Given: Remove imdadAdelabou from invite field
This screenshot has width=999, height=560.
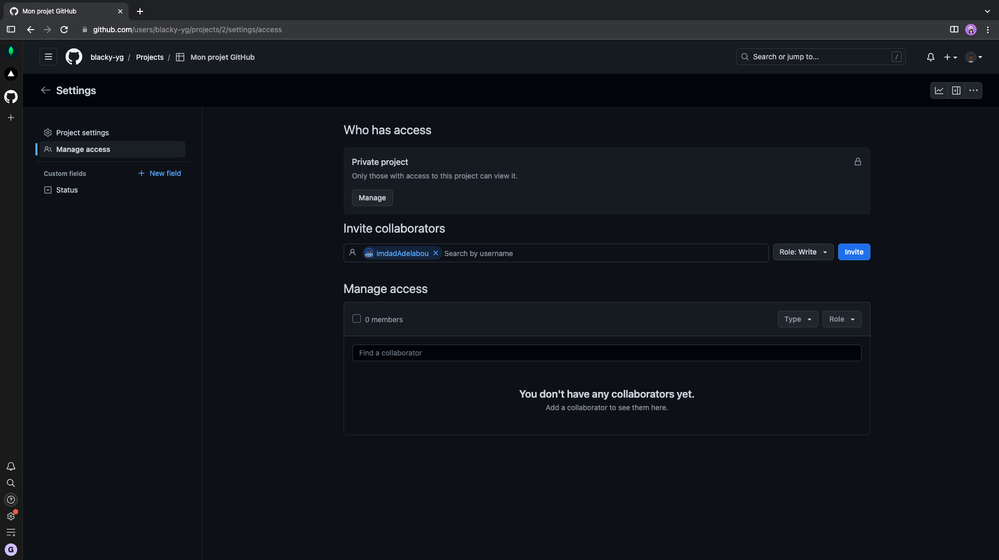Looking at the screenshot, I should [x=436, y=253].
